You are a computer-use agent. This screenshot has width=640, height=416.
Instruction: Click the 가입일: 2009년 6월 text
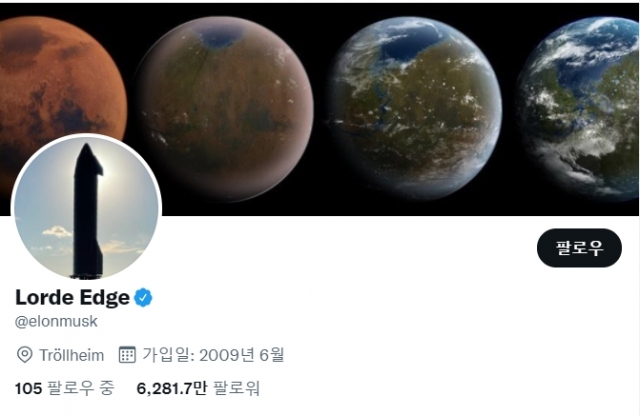pos(213,354)
